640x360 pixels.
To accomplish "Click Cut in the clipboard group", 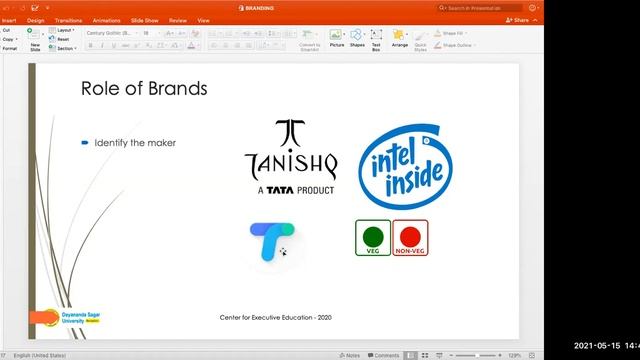I will pos(7,30).
